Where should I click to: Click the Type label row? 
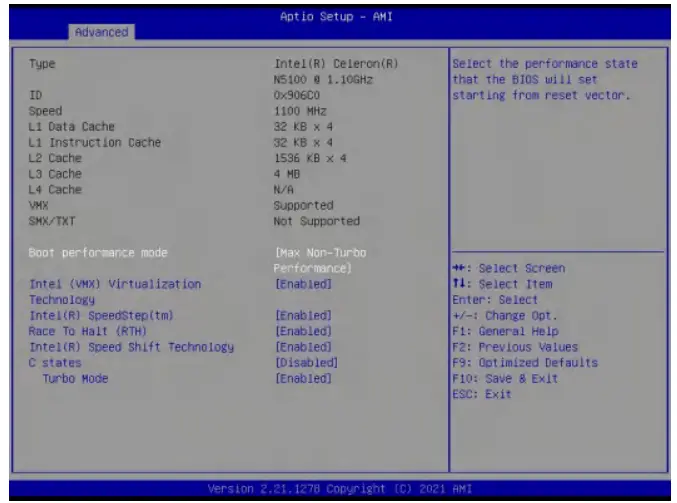click(42, 64)
